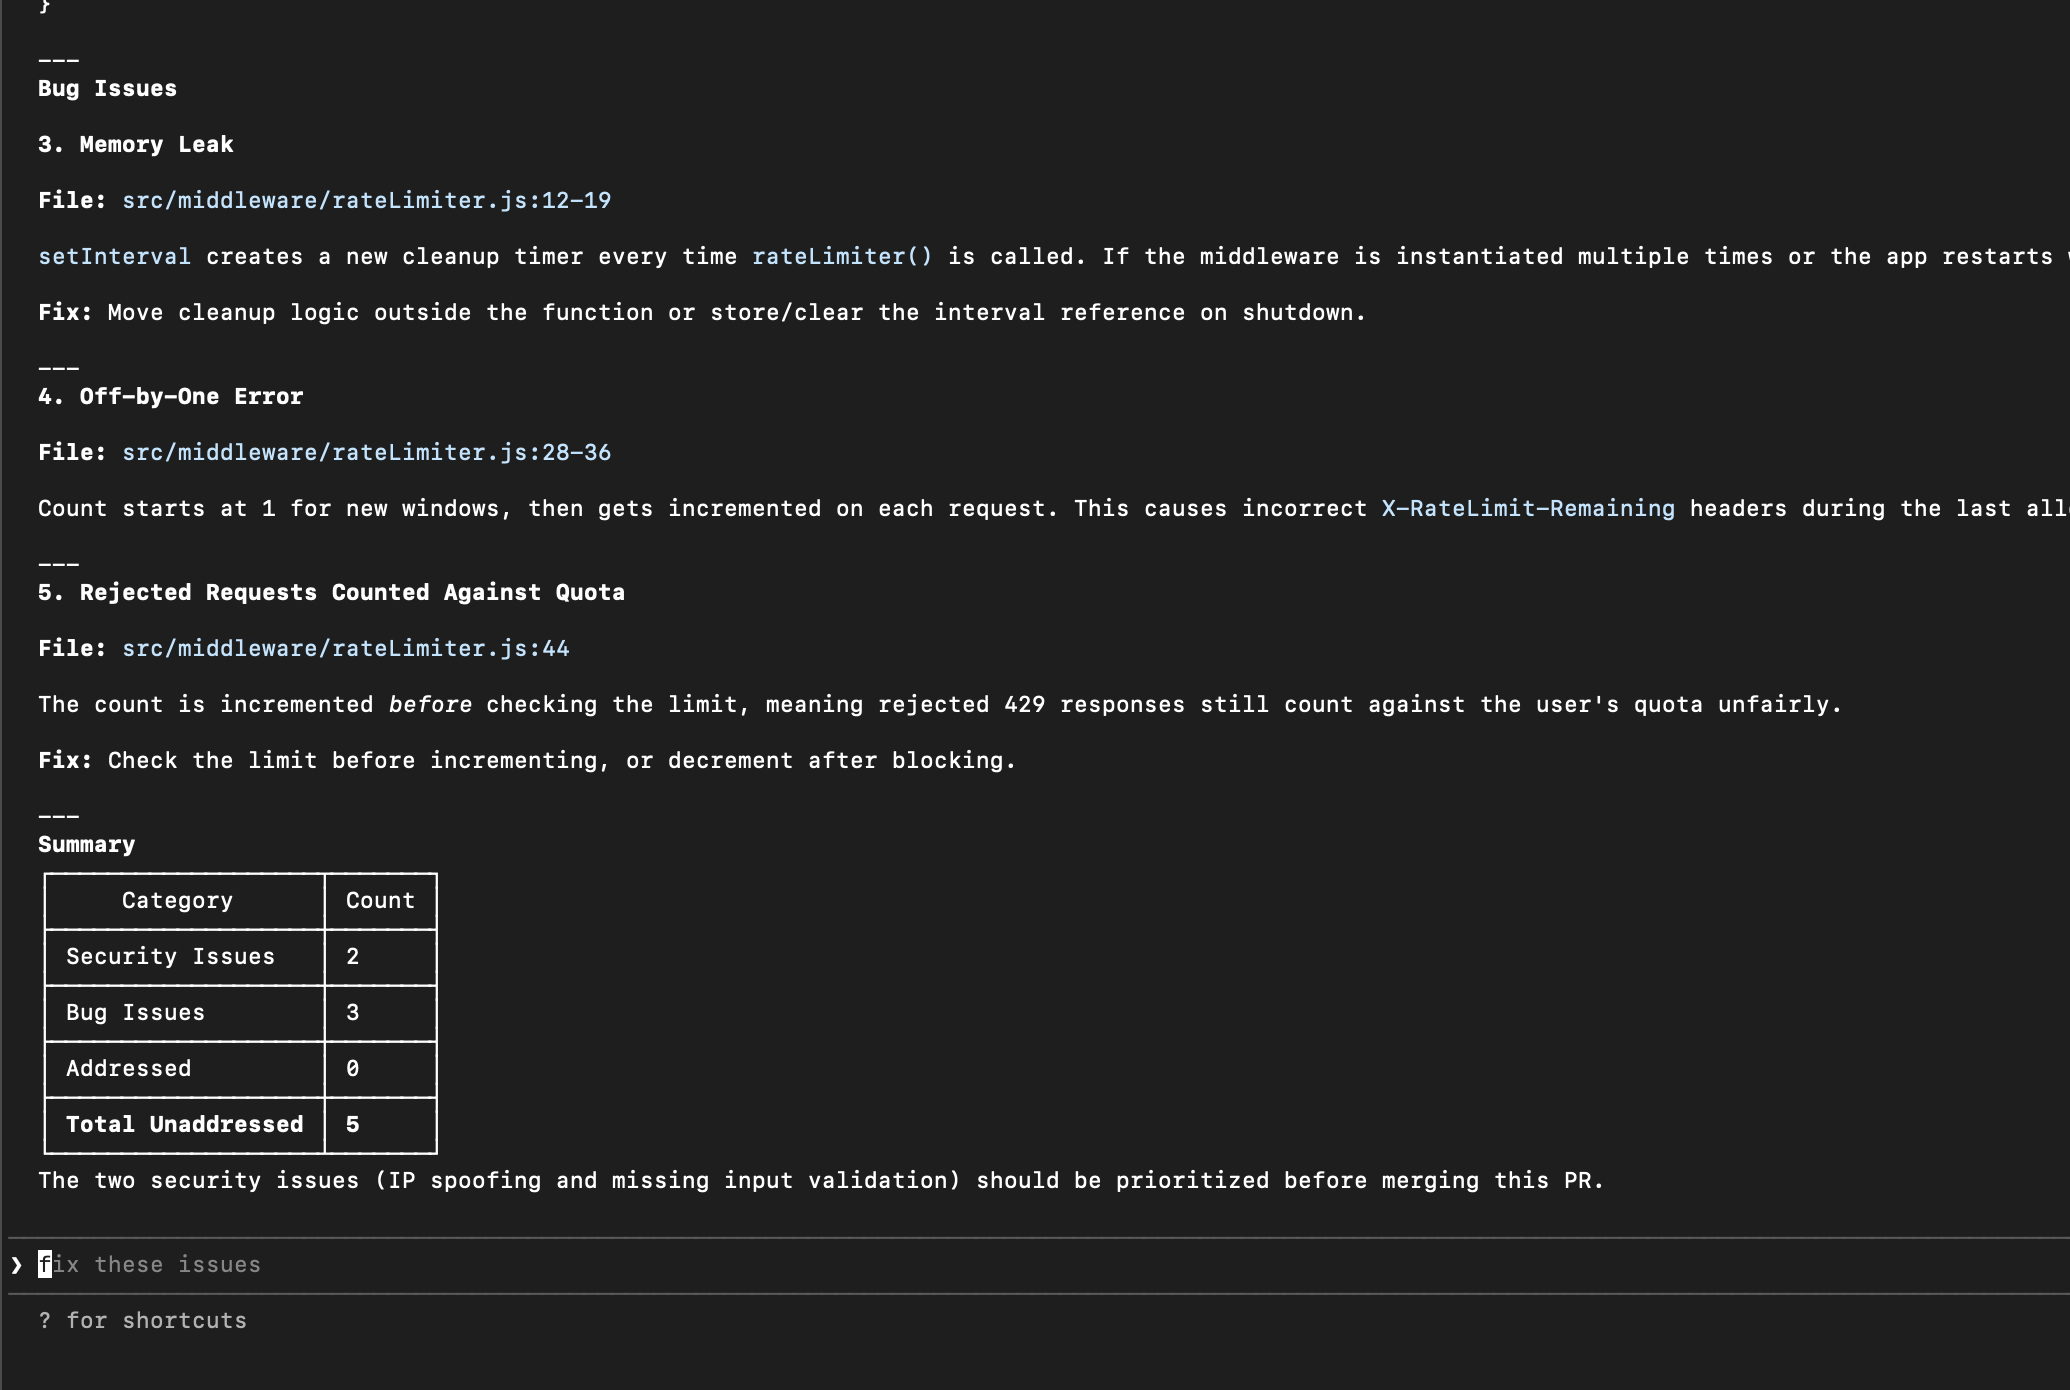Select the 'Off-by-One Error' heading
The width and height of the screenshot is (2070, 1390).
[170, 396]
